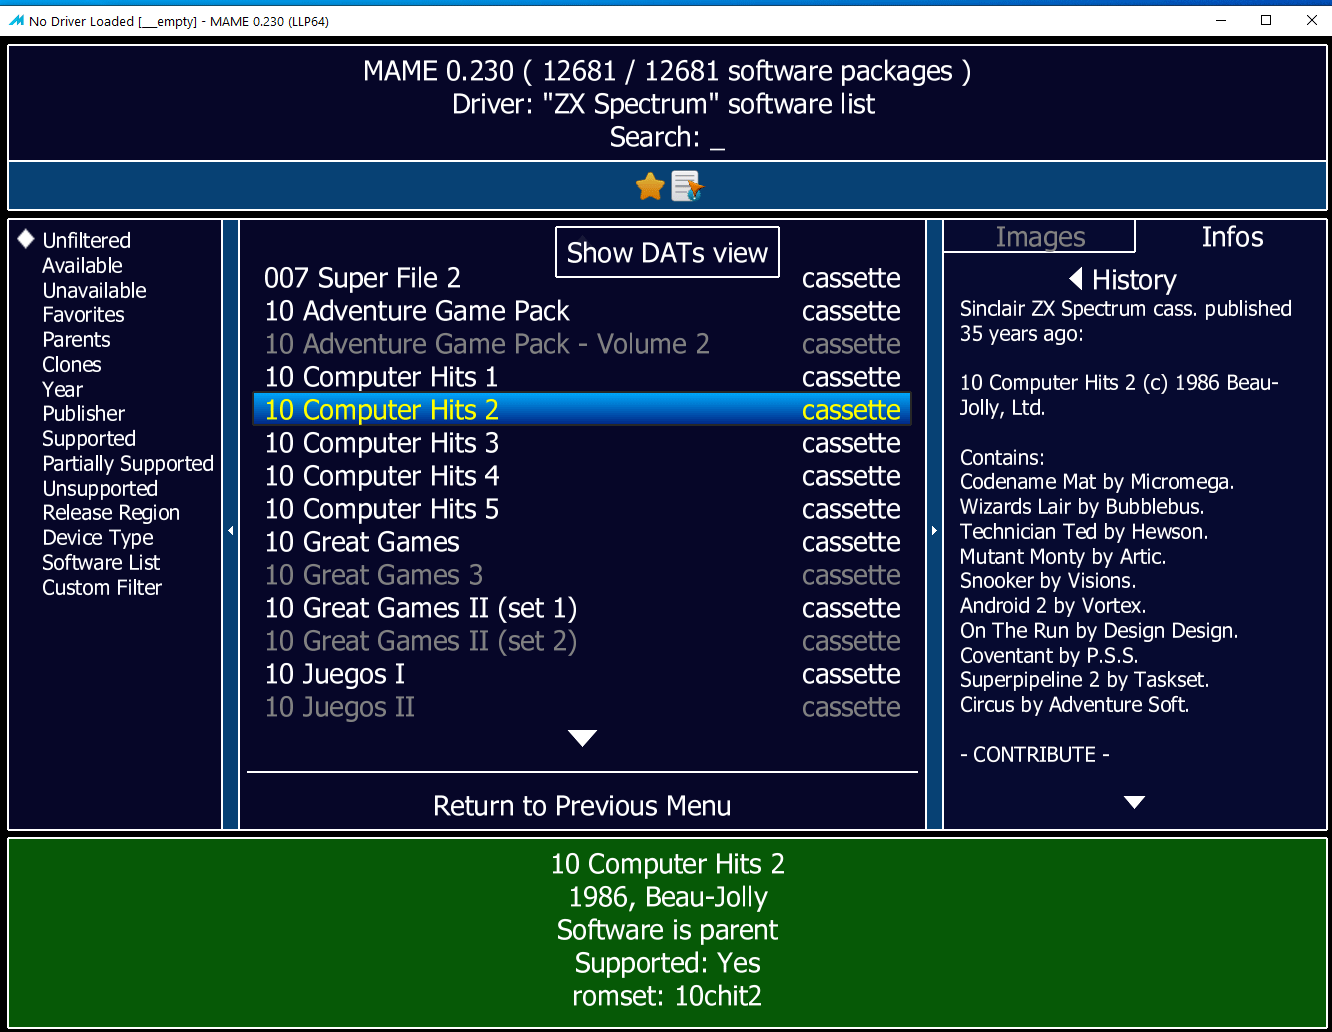Click Return to Previous Menu
The width and height of the screenshot is (1332, 1032).
[582, 806]
